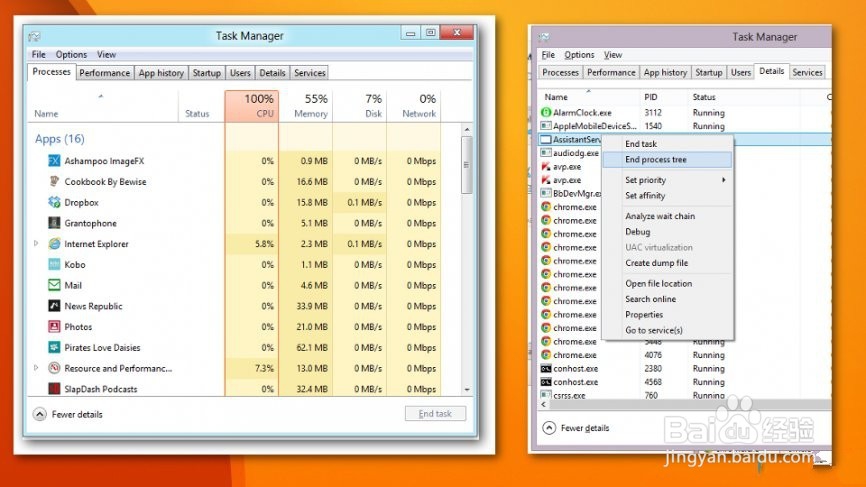Click the csrss.exe process icon
The height and width of the screenshot is (487, 866).
(x=546, y=395)
